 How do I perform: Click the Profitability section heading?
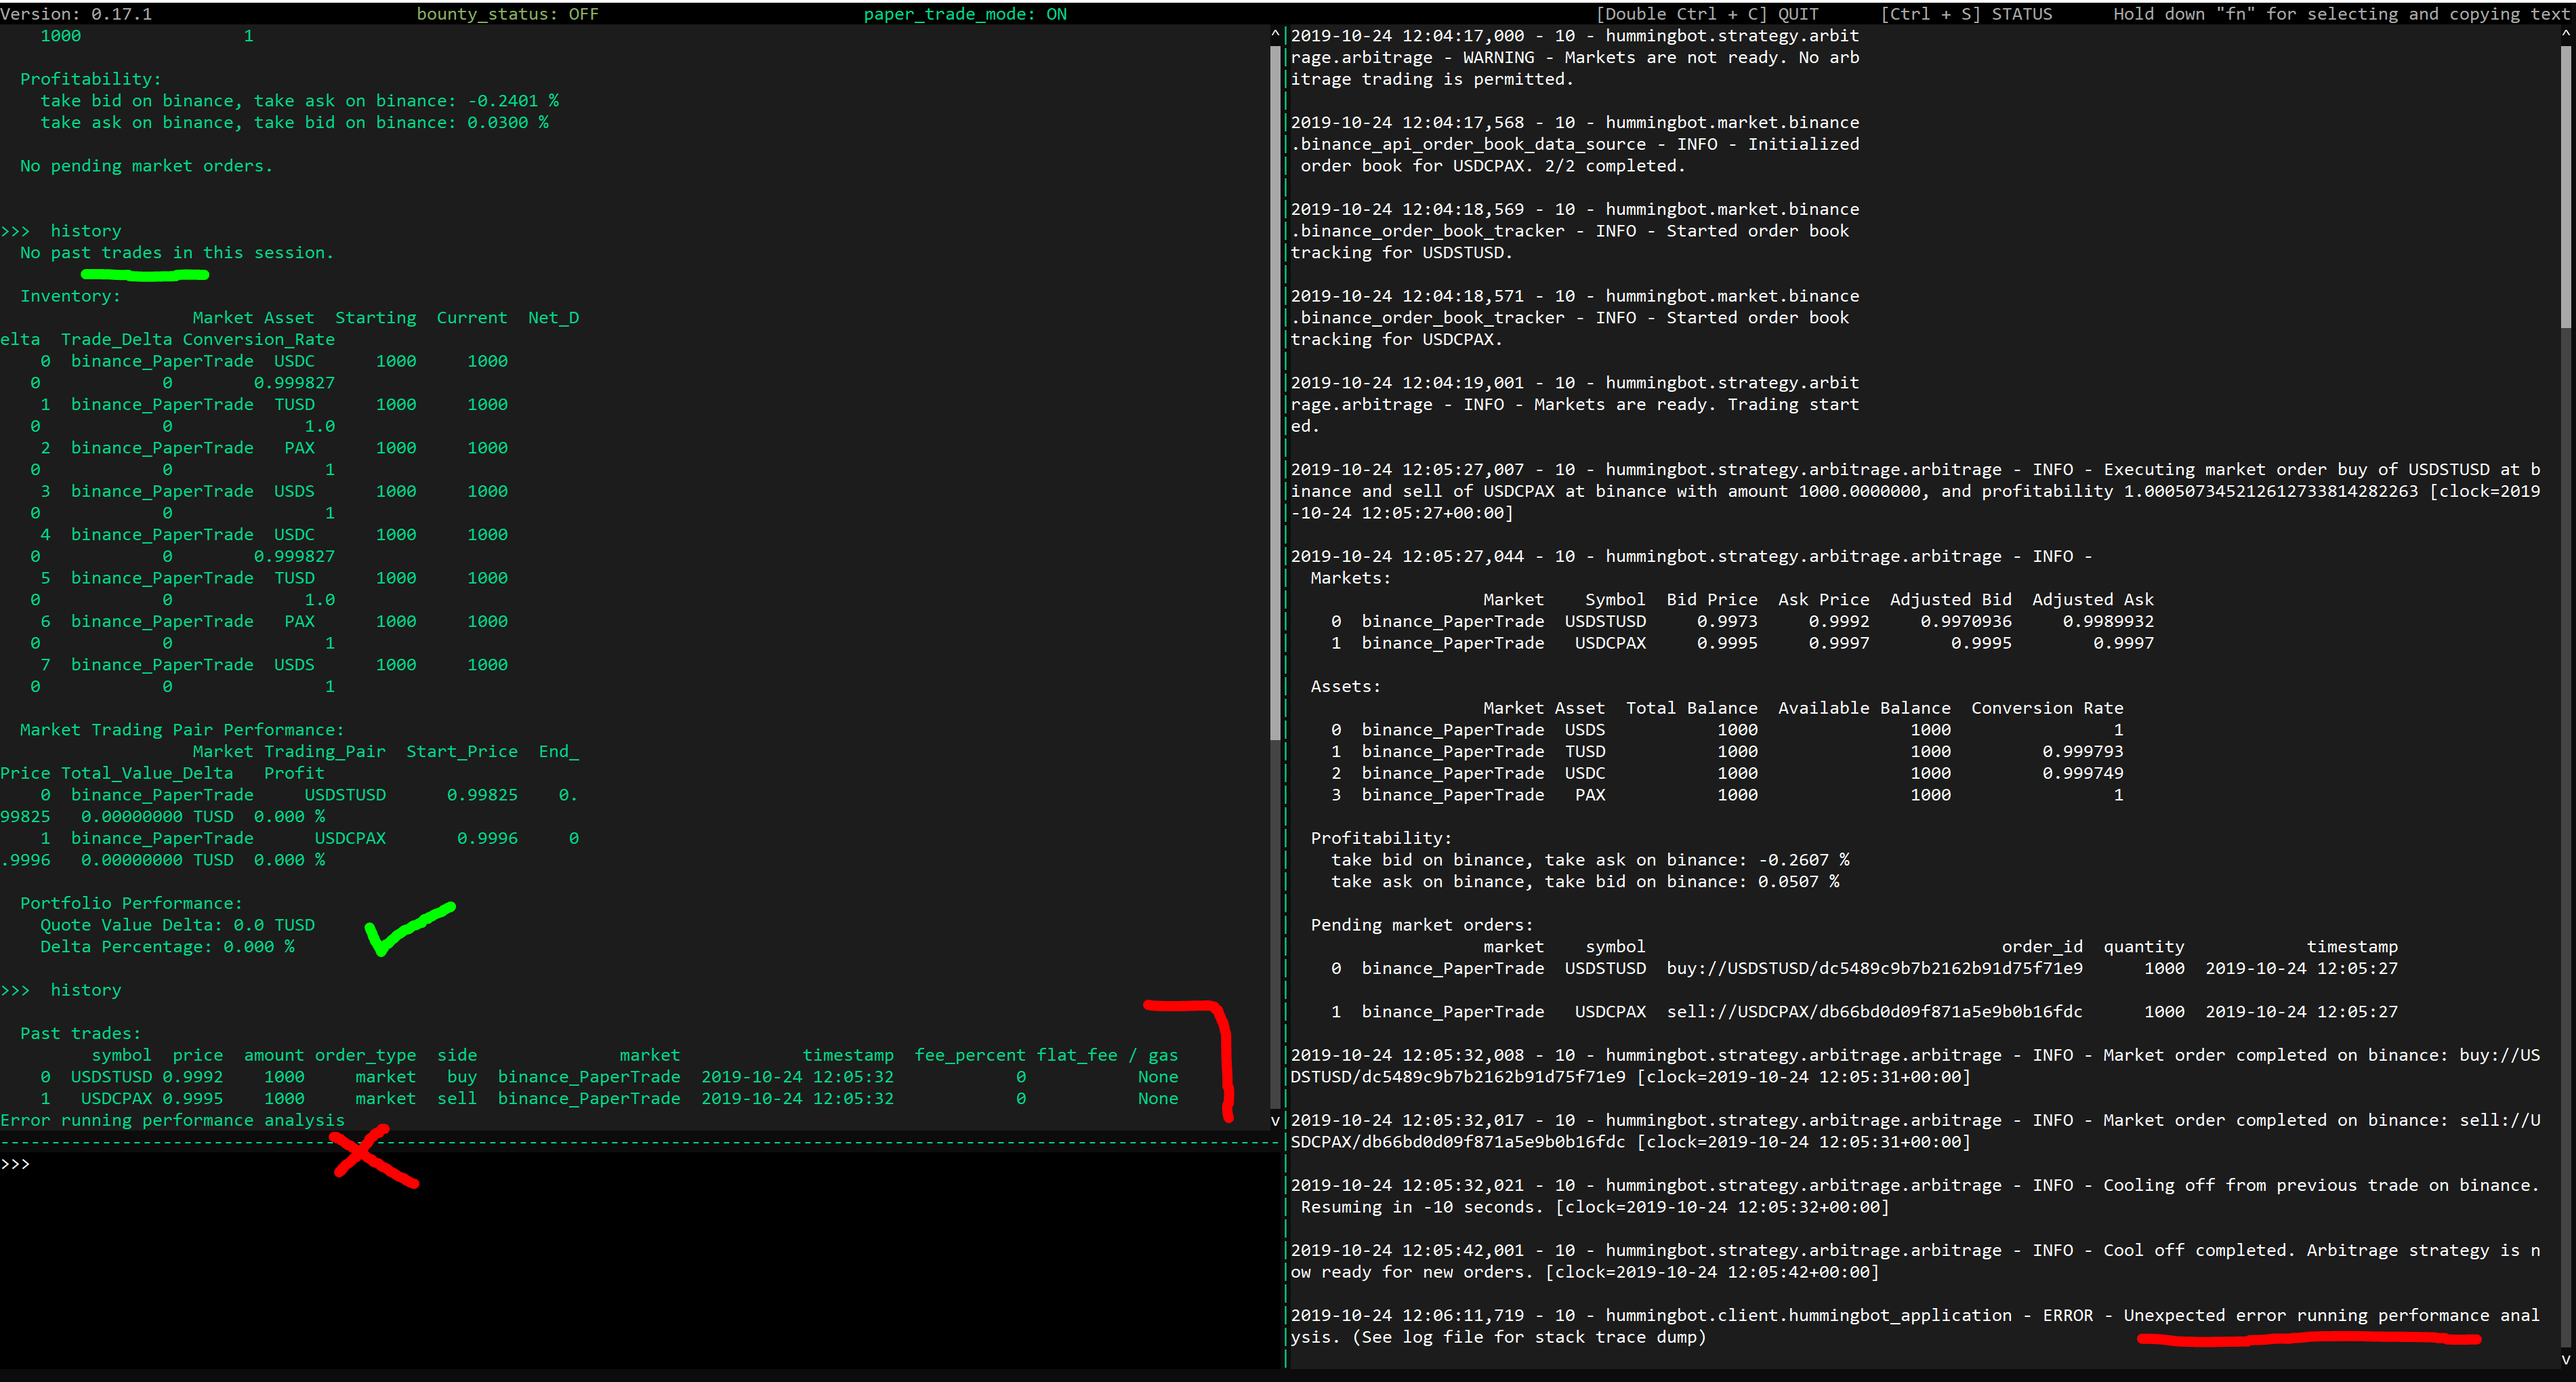[89, 78]
